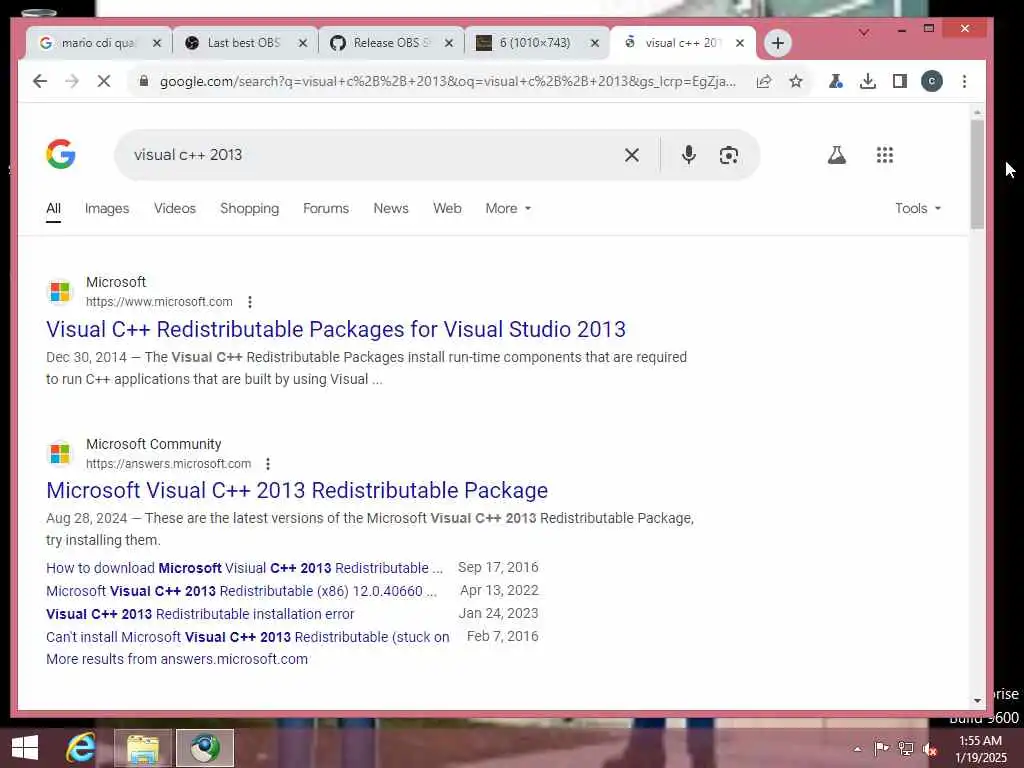Open the downloads icon in toolbar
Viewport: 1024px width, 768px height.
[x=867, y=81]
